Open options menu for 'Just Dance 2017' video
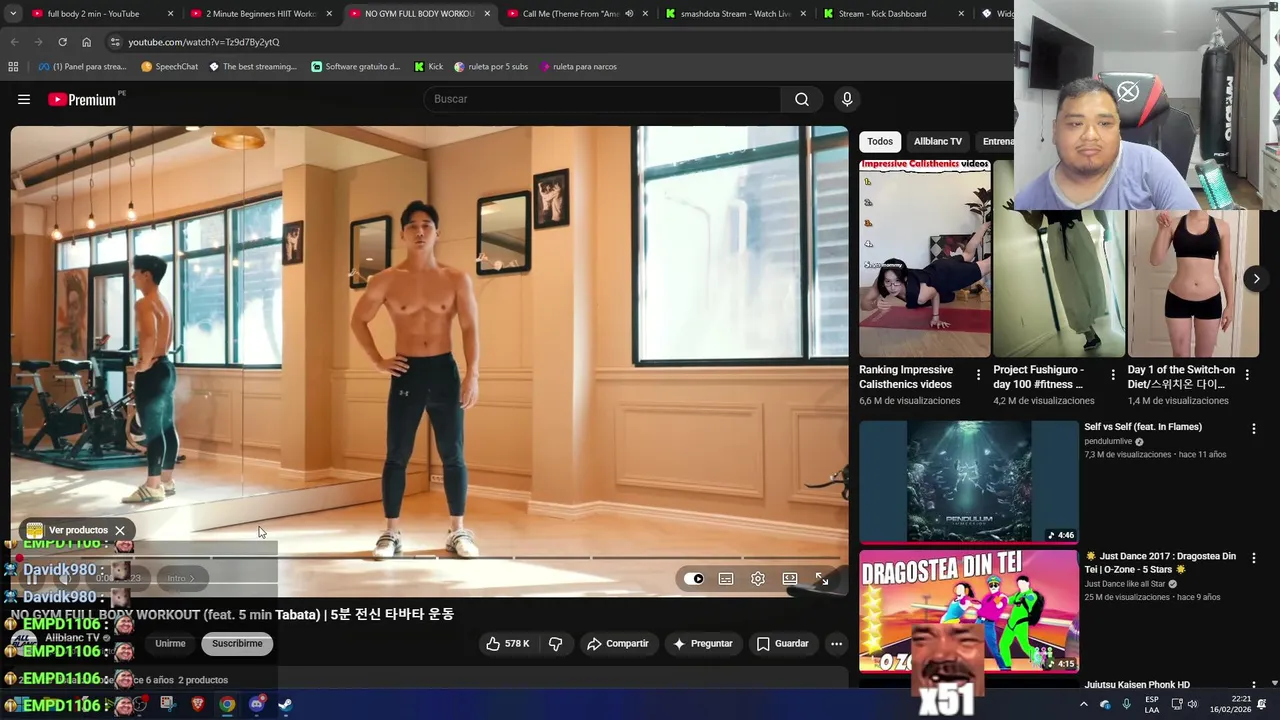This screenshot has height=720, width=1280. coord(1254,558)
